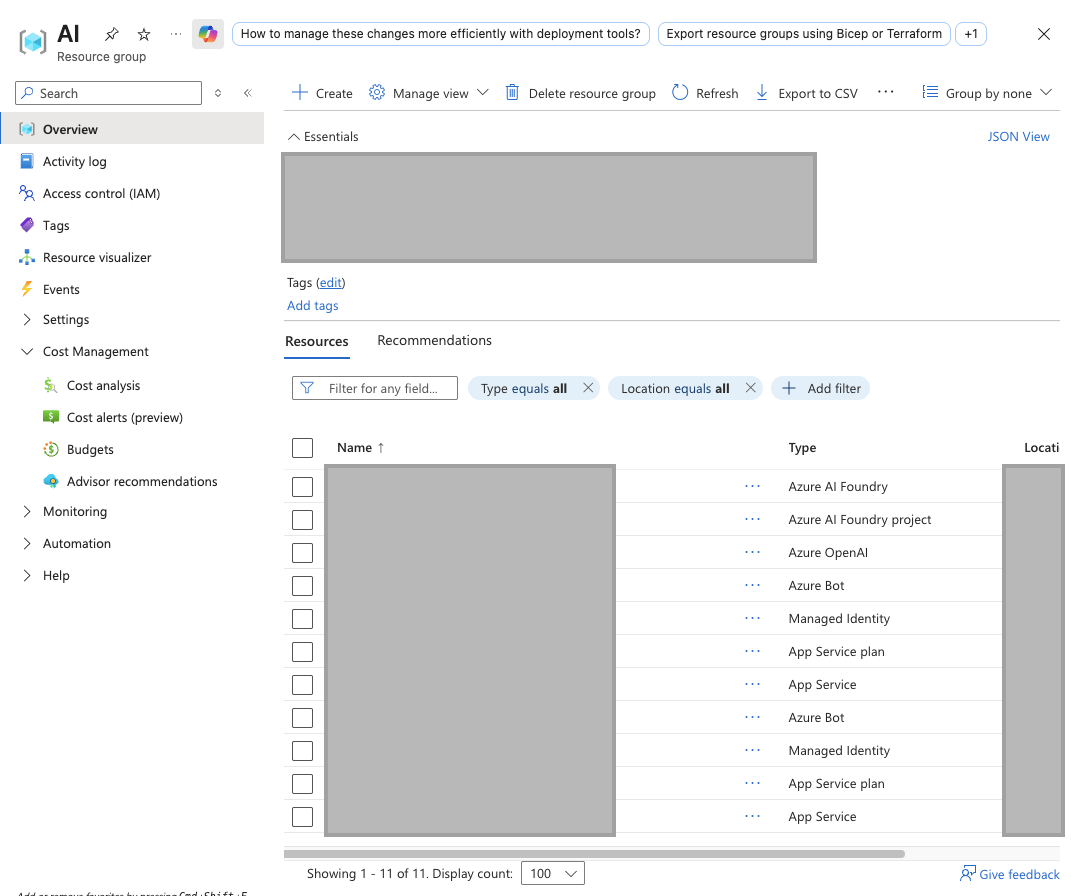Open Activity log menu item
Screen dimensions: 1071x896
click(x=74, y=161)
